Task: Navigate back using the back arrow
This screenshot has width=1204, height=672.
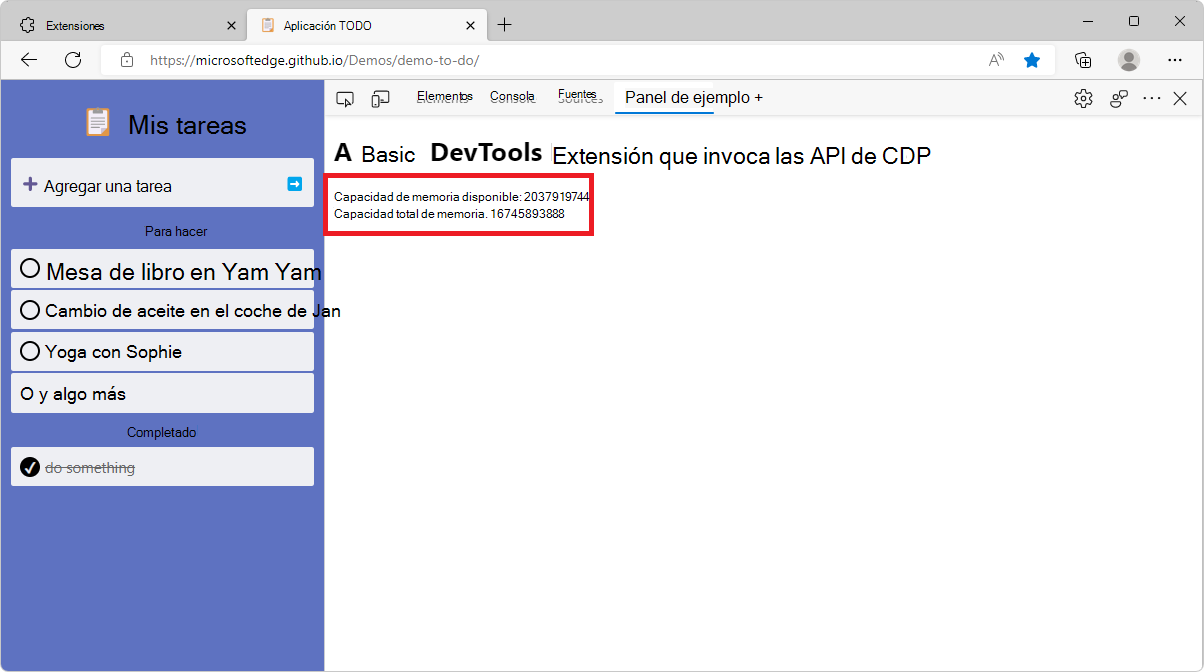Action: 28,59
